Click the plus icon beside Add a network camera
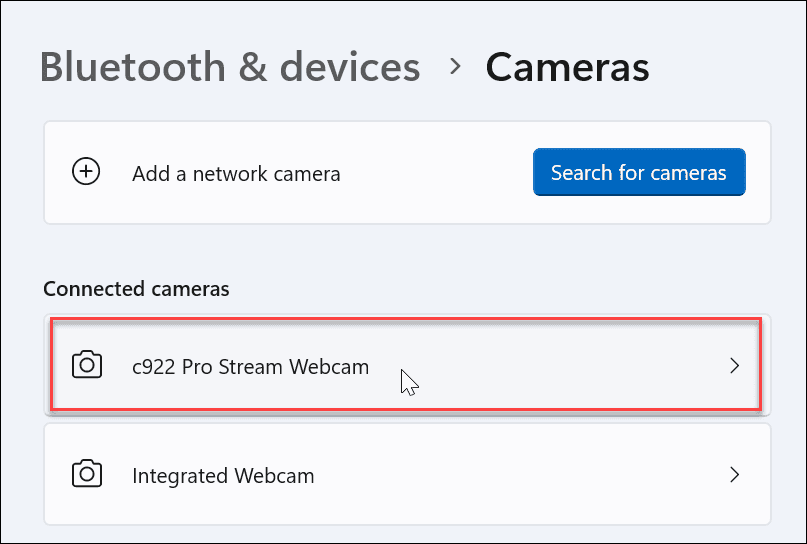This screenshot has width=807, height=544. pos(86,171)
